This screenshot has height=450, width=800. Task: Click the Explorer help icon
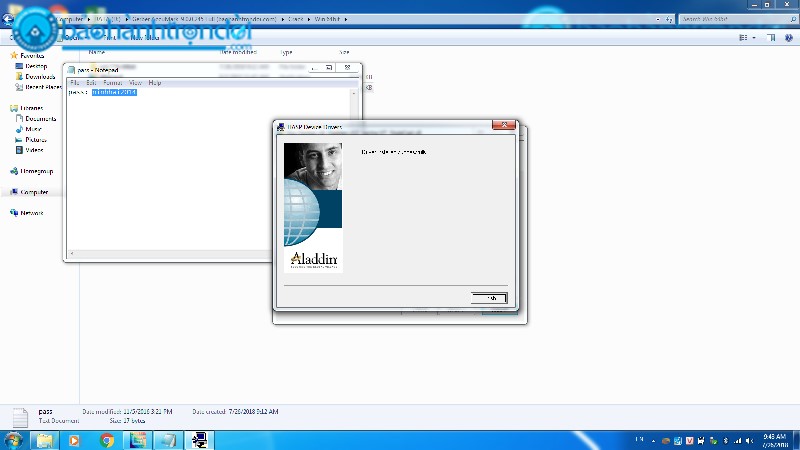(x=789, y=38)
